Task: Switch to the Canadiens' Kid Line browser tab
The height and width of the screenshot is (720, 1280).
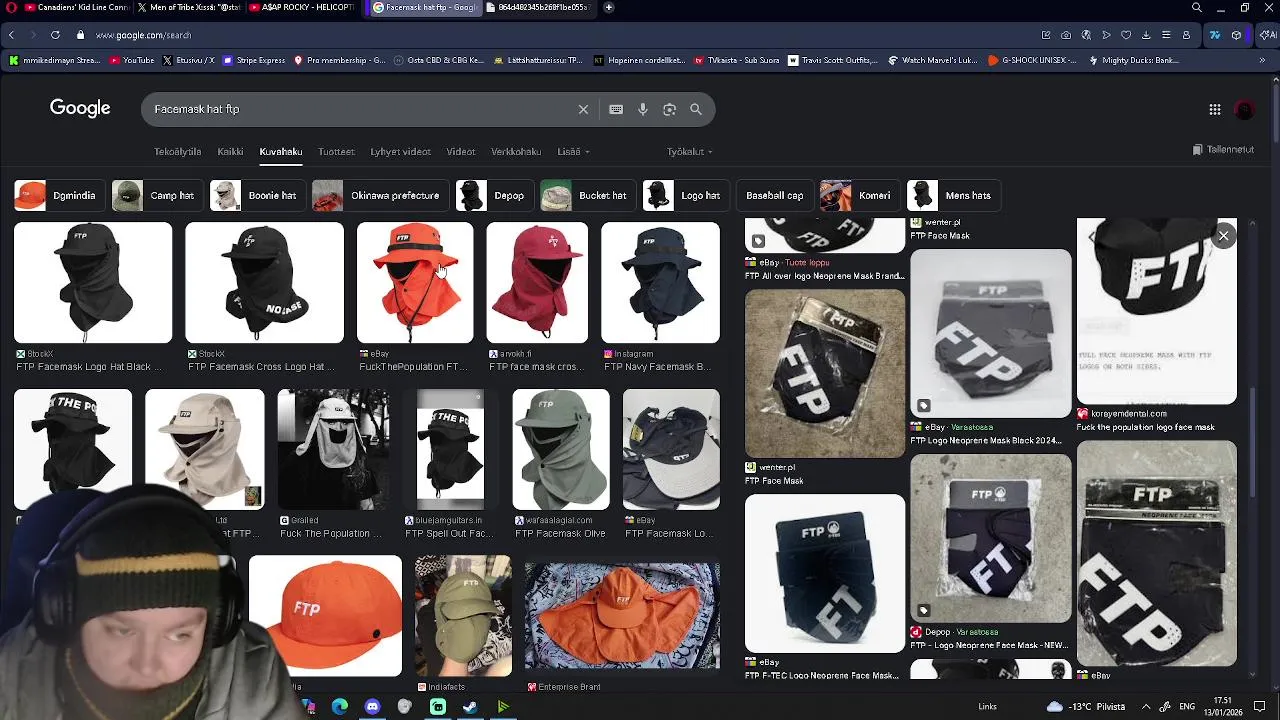Action: coord(68,7)
